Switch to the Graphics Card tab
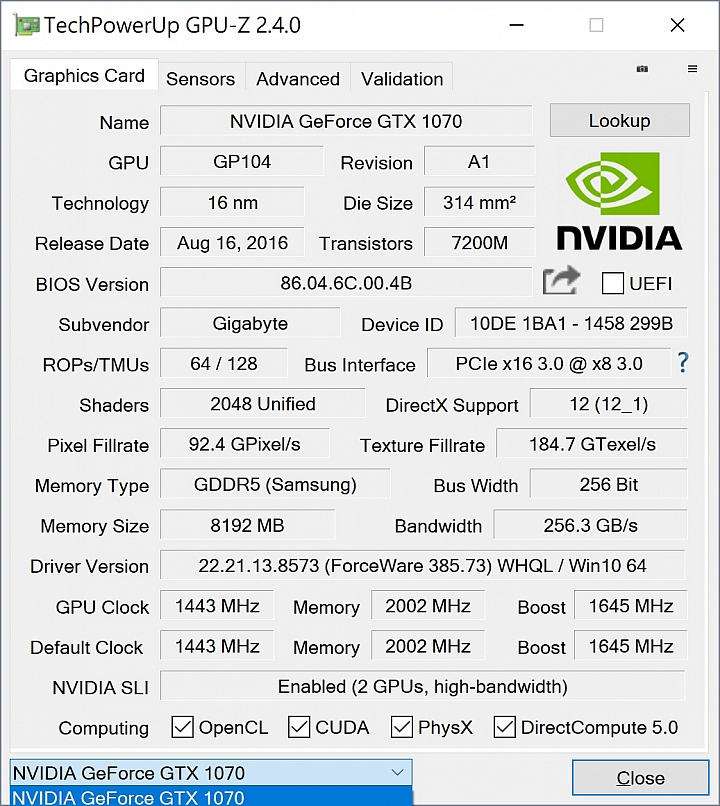Viewport: 720px width, 806px height. pos(84,76)
